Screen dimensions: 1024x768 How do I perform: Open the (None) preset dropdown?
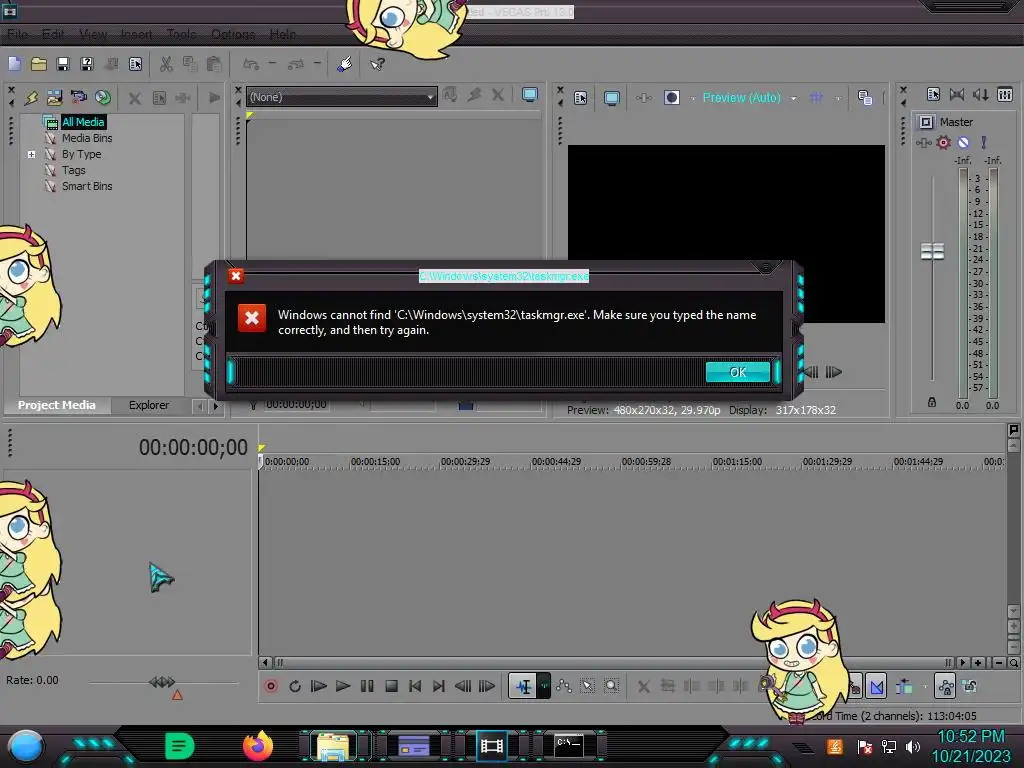(x=342, y=97)
